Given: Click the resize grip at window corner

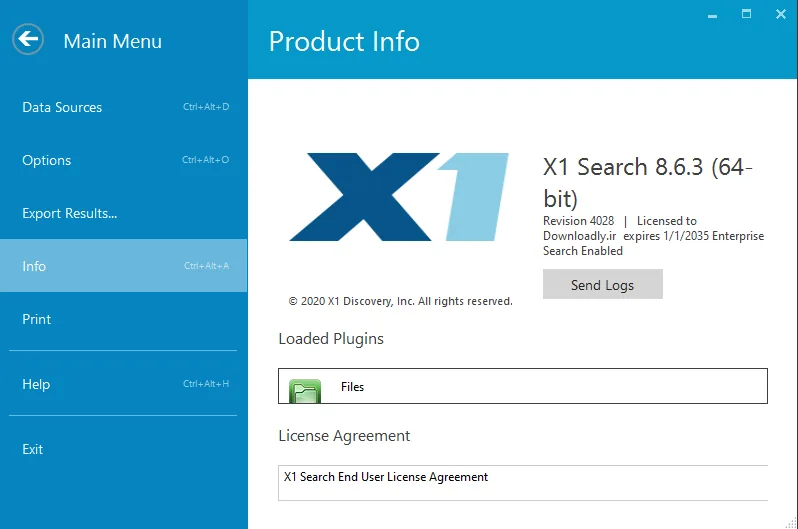Looking at the screenshot, I should (791, 522).
